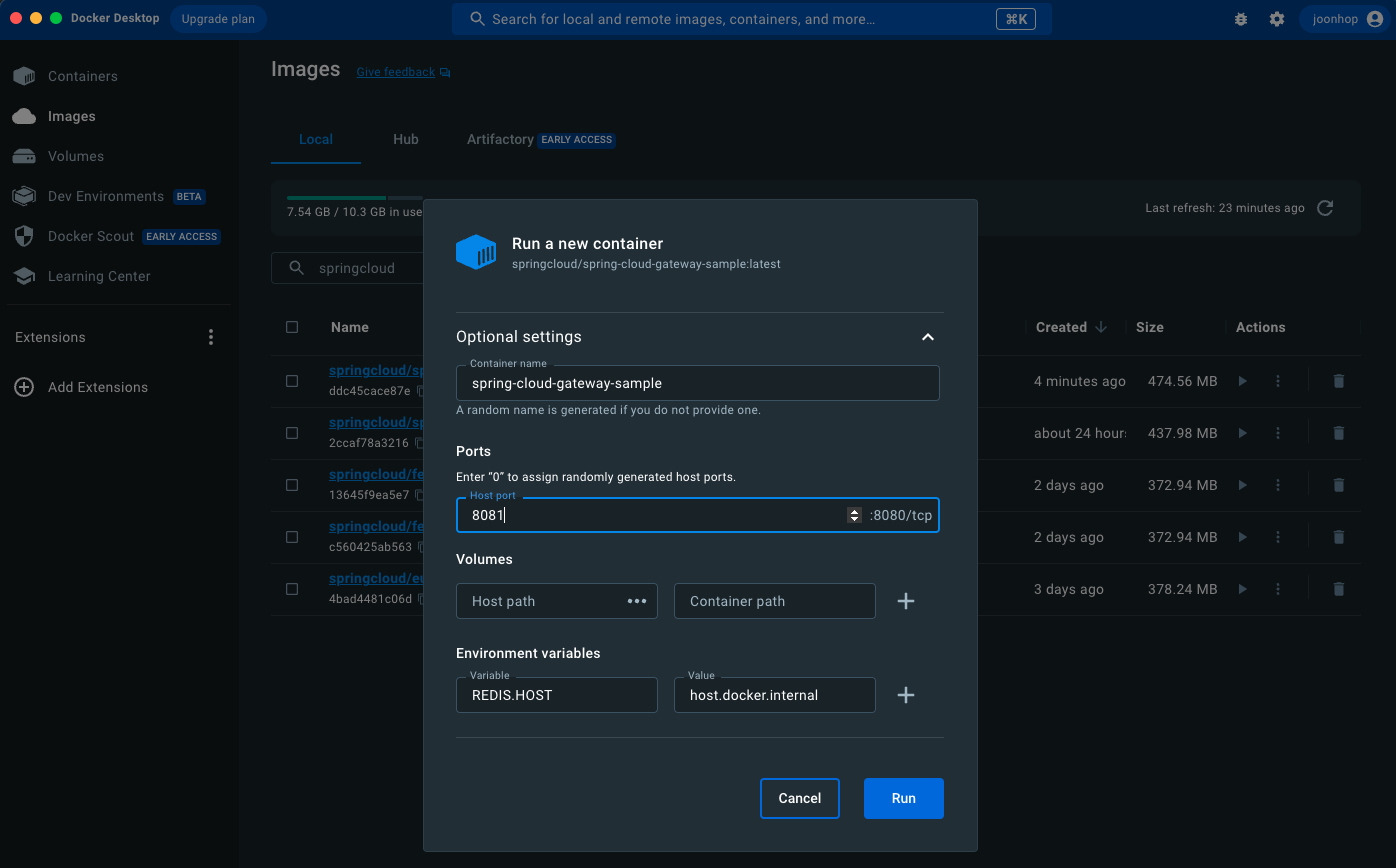Screen dimensions: 1396x868
Task: Open the Extensions three-dot menu
Action: pyautogui.click(x=210, y=337)
